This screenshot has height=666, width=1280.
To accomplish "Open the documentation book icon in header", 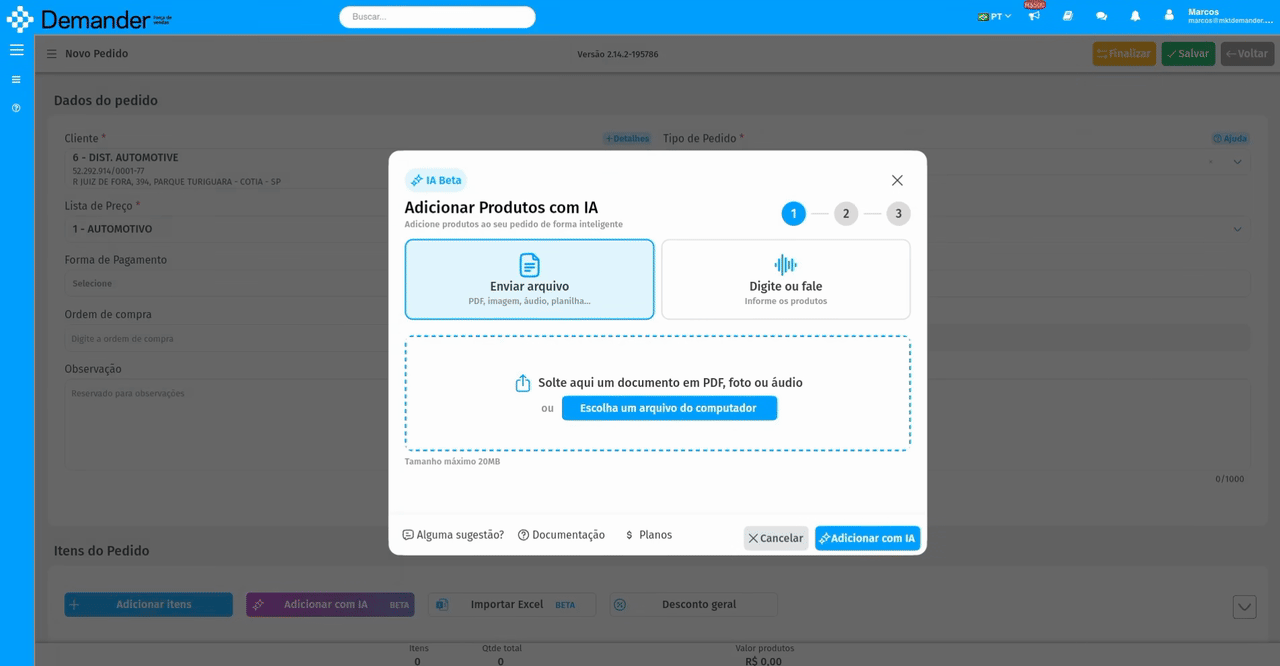I will pos(1068,16).
